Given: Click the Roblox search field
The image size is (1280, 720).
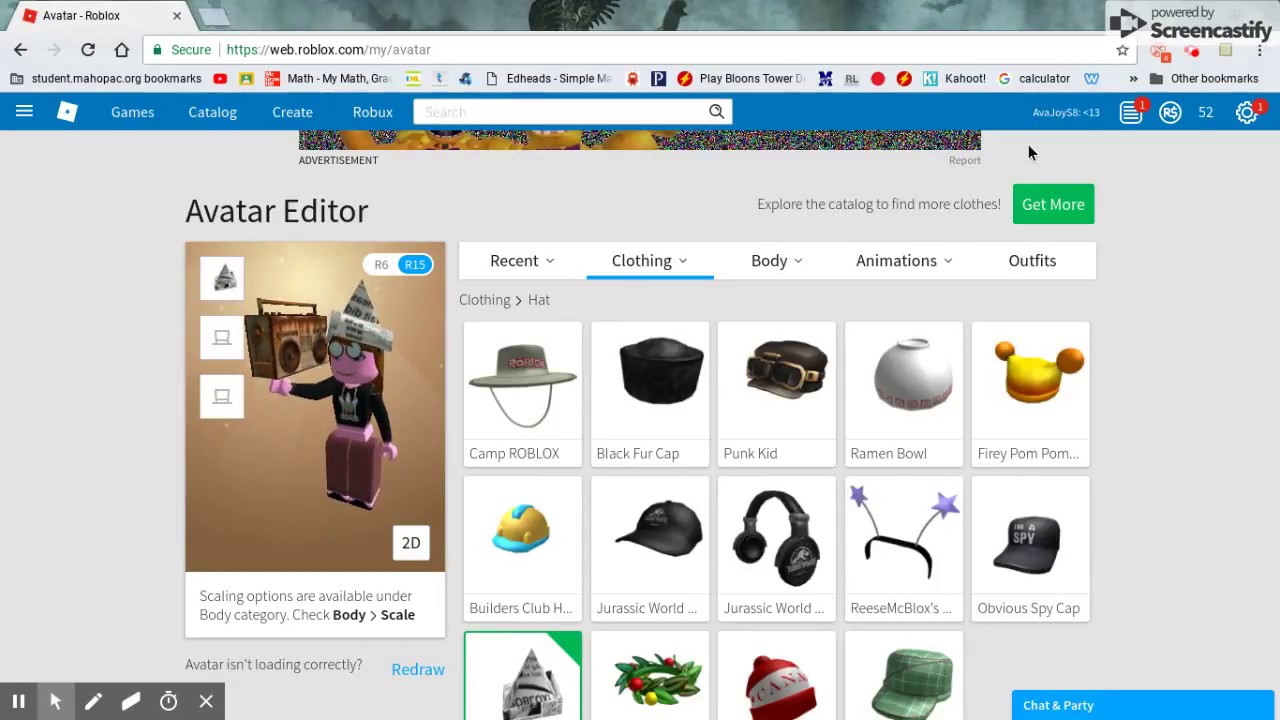Looking at the screenshot, I should tap(560, 112).
